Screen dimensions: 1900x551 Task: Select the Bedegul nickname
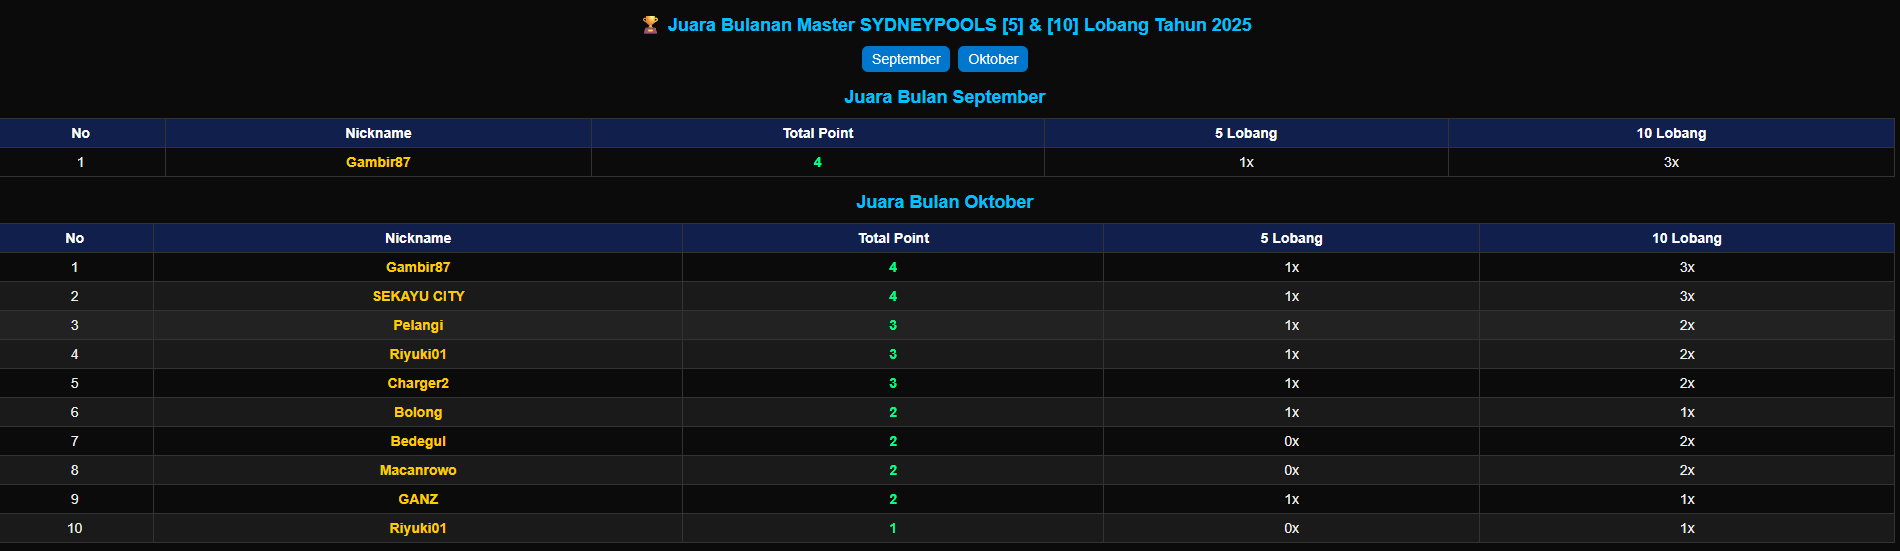[x=418, y=441]
